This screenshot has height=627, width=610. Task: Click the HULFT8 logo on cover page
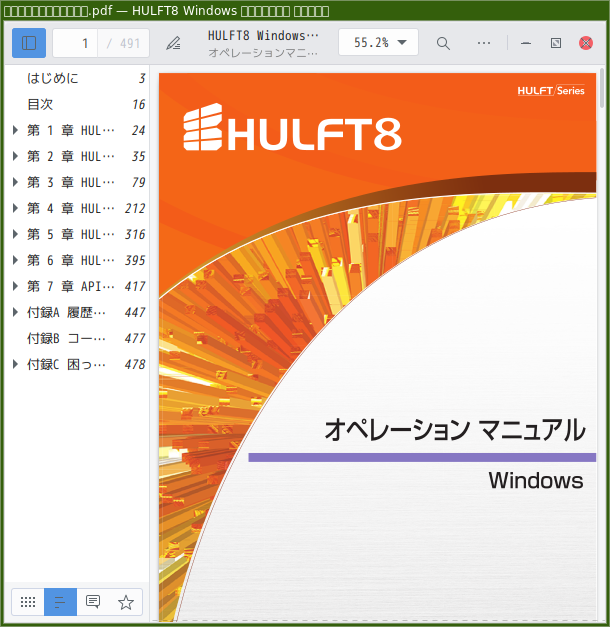pyautogui.click(x=292, y=128)
